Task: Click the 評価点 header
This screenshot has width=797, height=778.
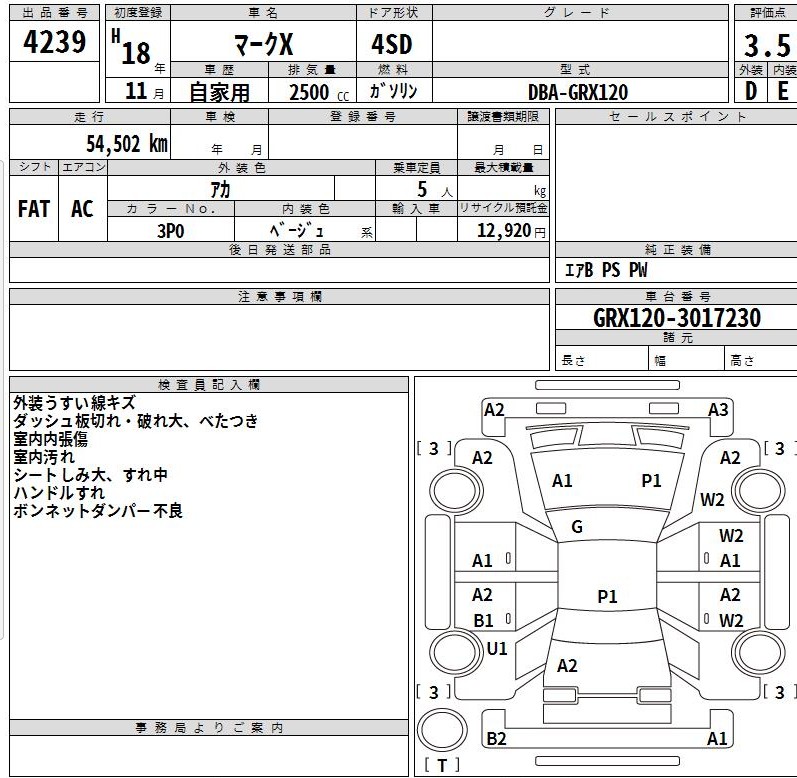Action: [x=768, y=13]
